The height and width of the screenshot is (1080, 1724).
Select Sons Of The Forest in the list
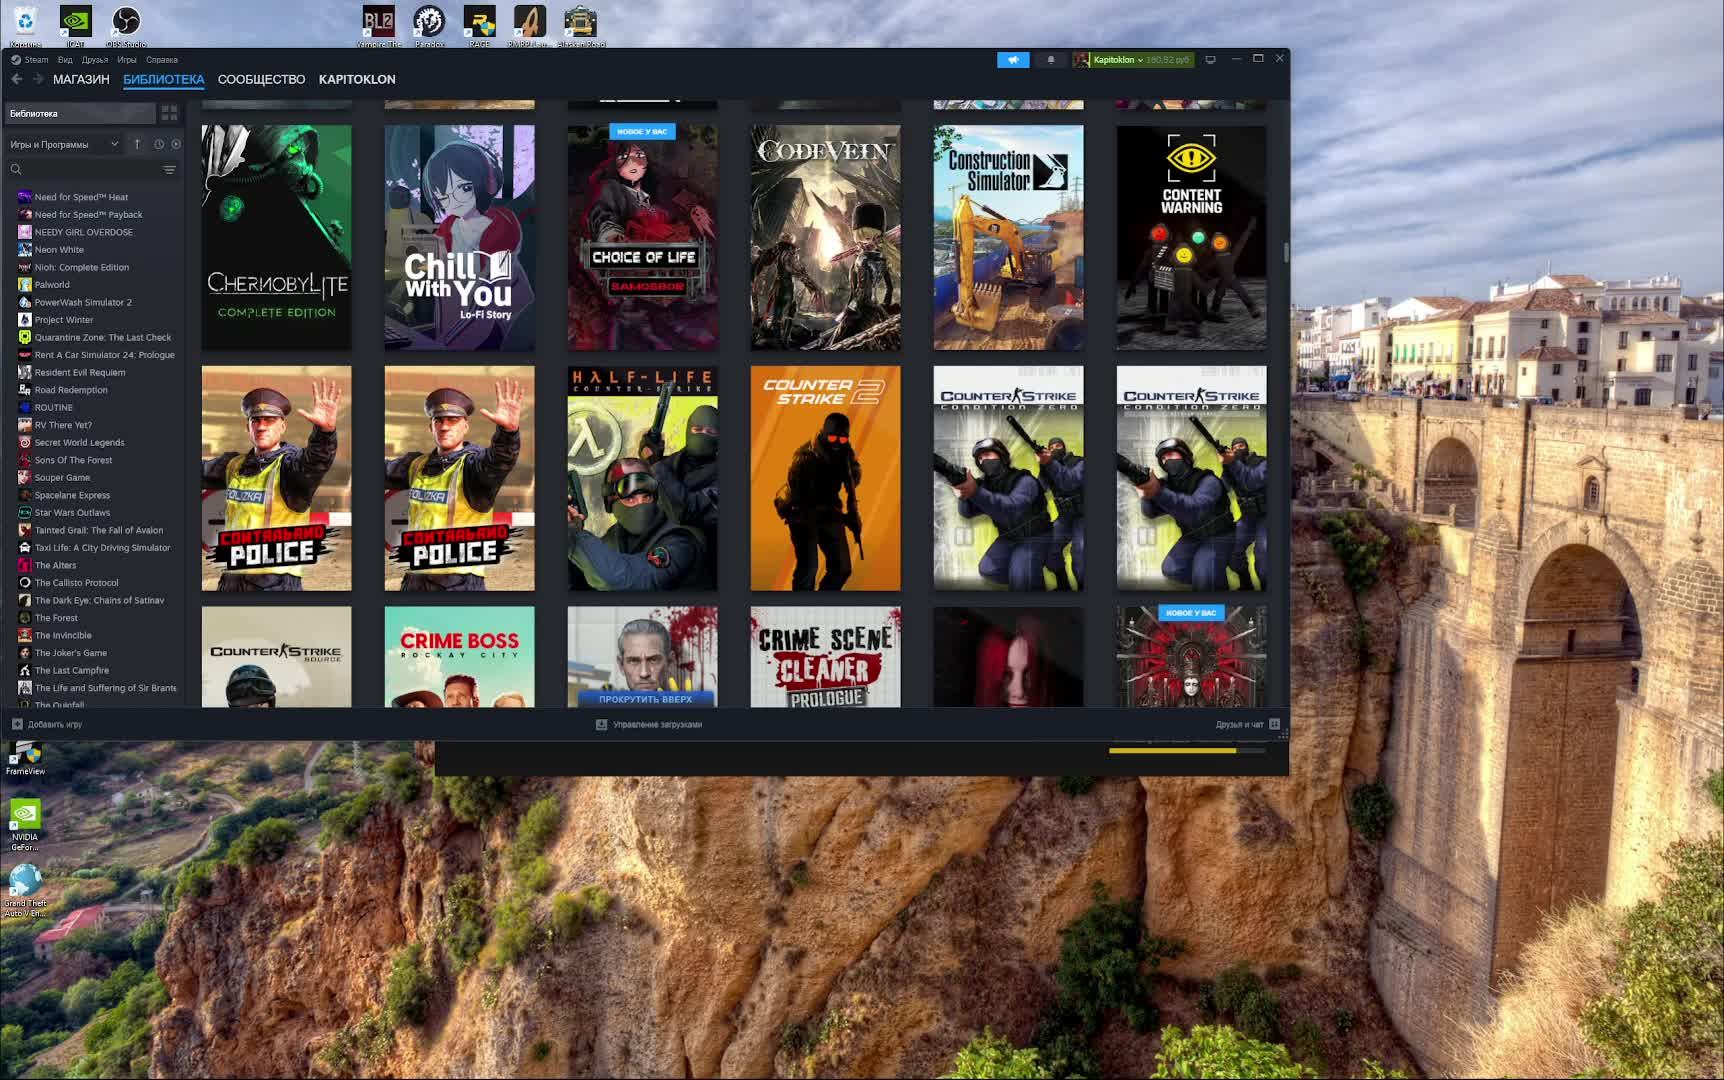click(x=95, y=460)
